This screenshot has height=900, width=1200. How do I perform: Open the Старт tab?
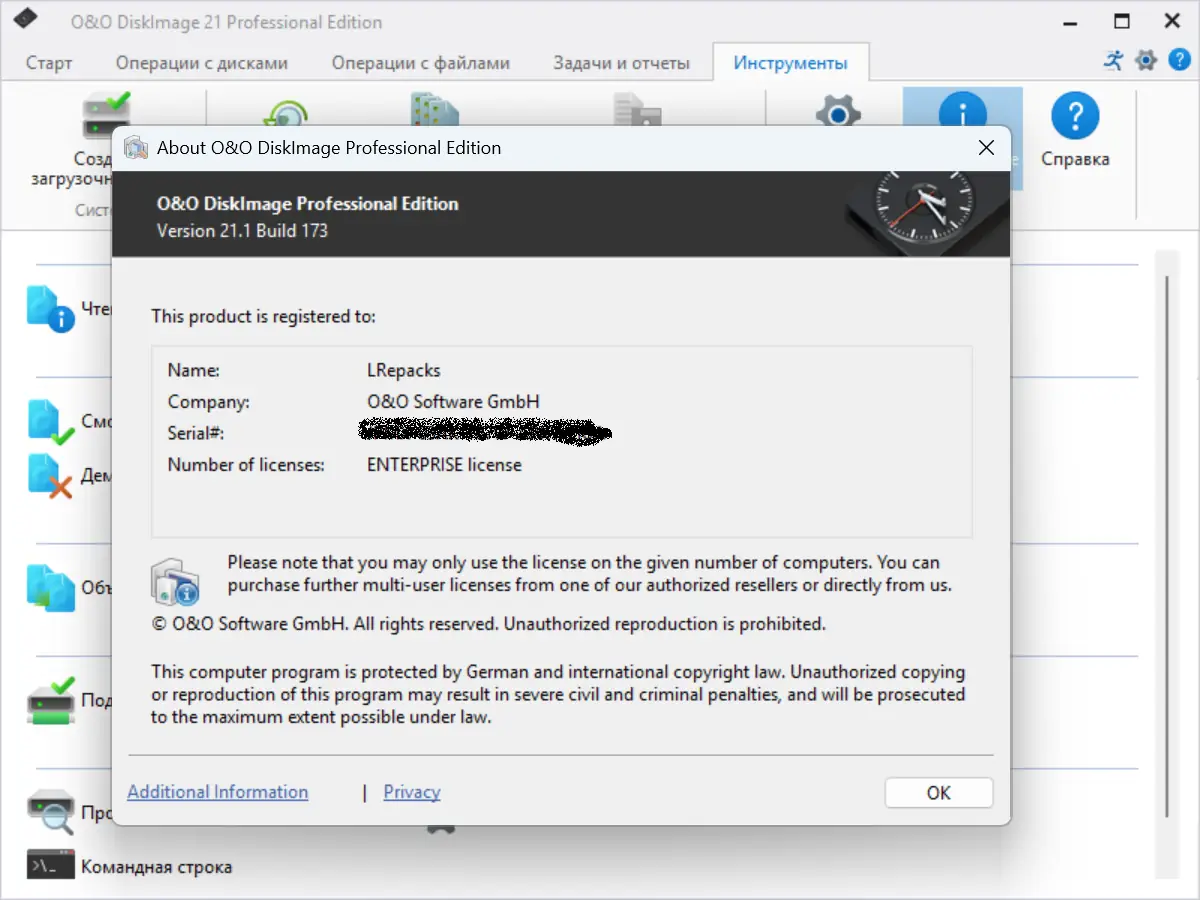tap(49, 63)
